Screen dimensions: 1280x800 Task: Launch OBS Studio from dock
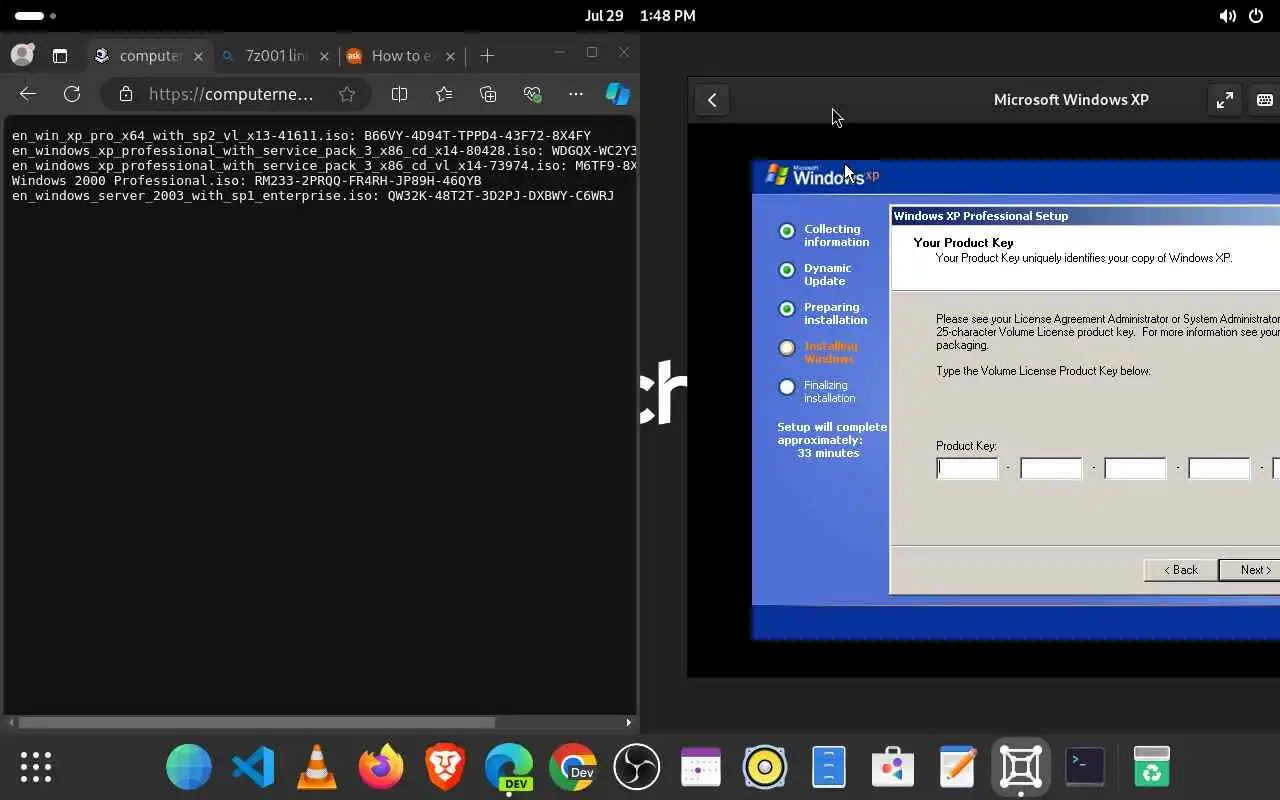point(637,767)
